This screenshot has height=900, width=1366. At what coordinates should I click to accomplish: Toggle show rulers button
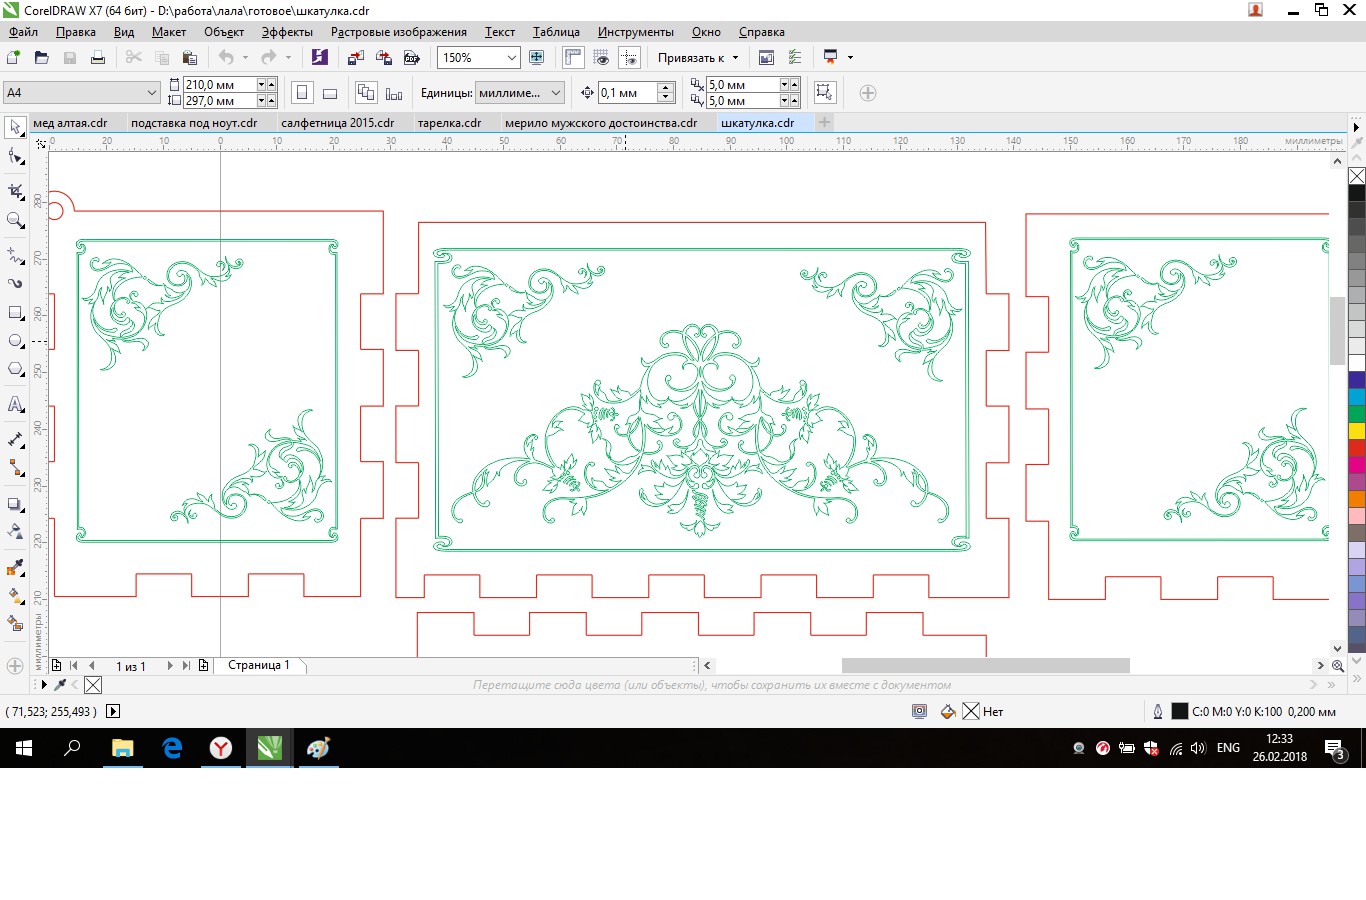click(x=573, y=58)
